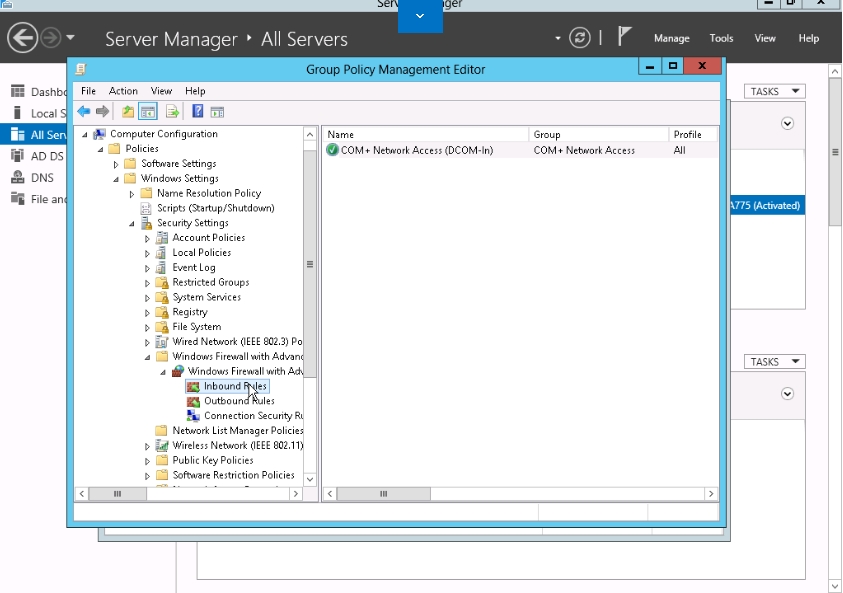Select the Event Log tree item
This screenshot has width=843, height=593.
(x=194, y=267)
